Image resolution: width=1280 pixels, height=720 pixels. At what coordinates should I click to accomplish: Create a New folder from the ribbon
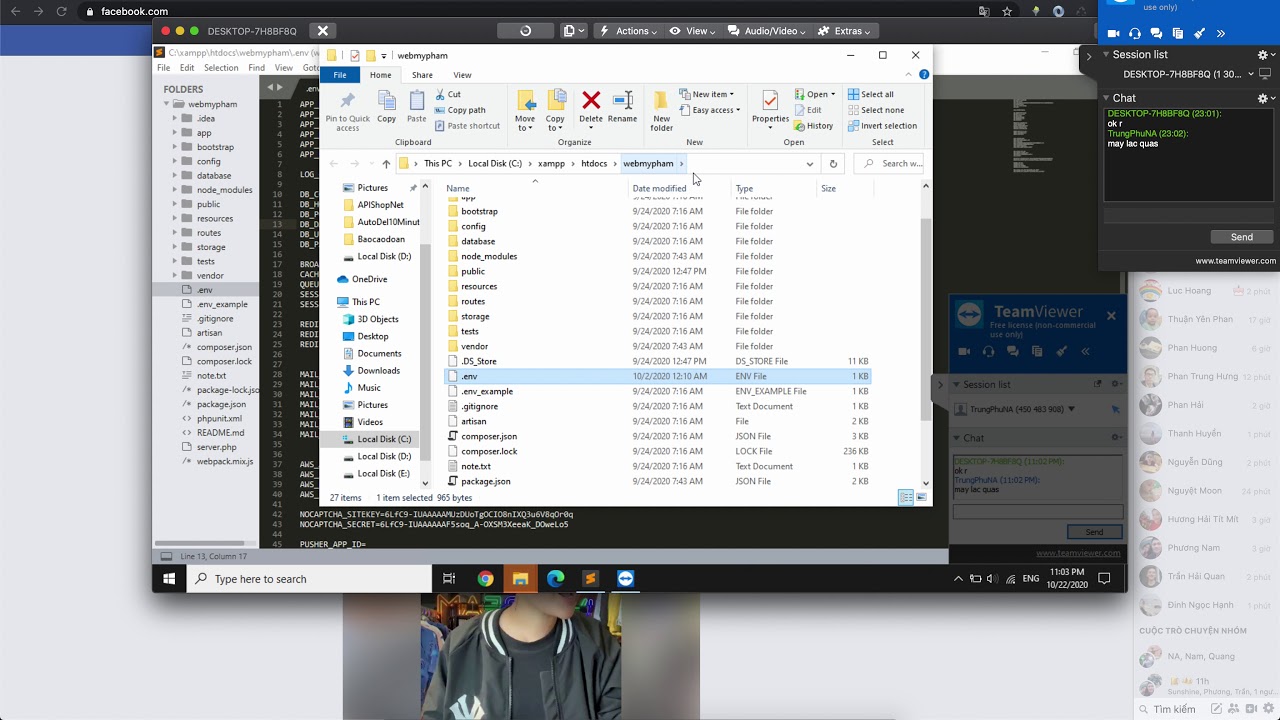(661, 110)
